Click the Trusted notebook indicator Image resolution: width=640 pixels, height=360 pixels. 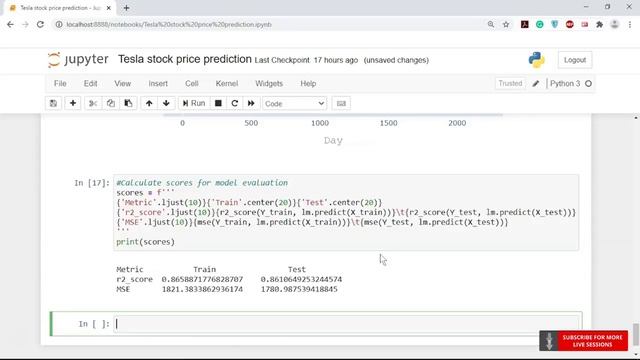click(510, 83)
